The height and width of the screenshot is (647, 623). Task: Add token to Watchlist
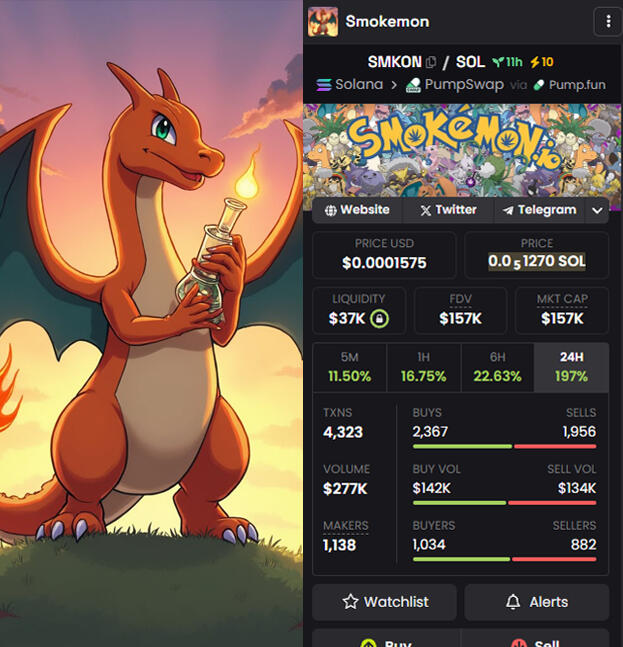click(x=385, y=602)
